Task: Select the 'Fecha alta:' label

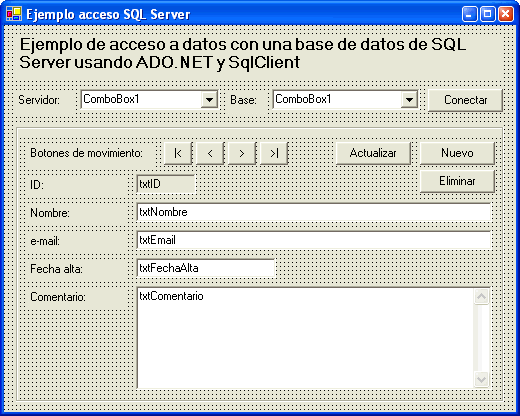Action: 56,269
